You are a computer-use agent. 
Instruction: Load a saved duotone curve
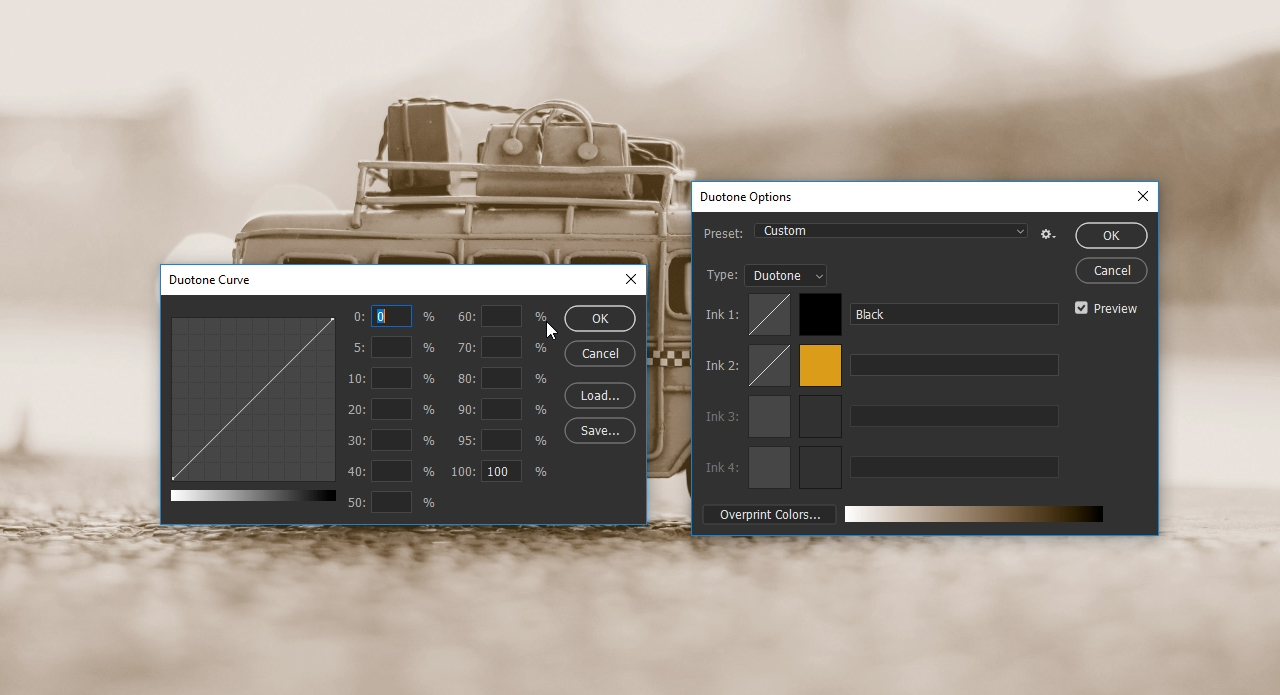[x=600, y=396]
